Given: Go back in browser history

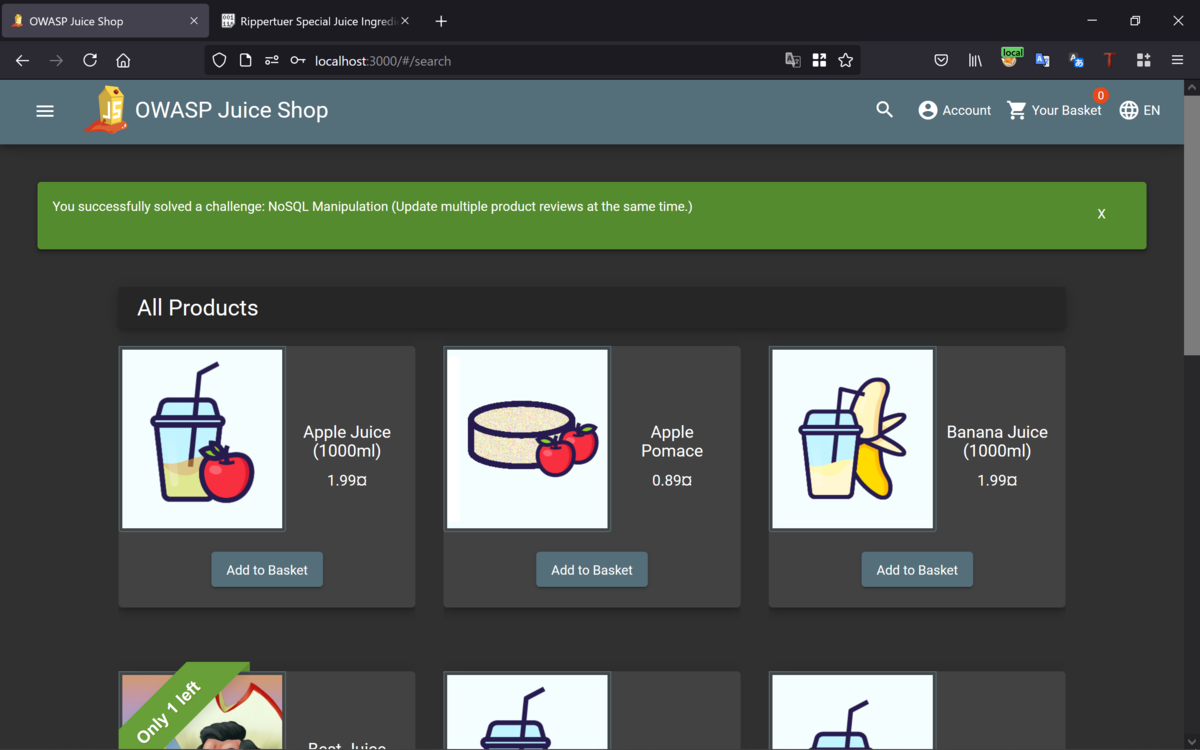Looking at the screenshot, I should [x=22, y=61].
